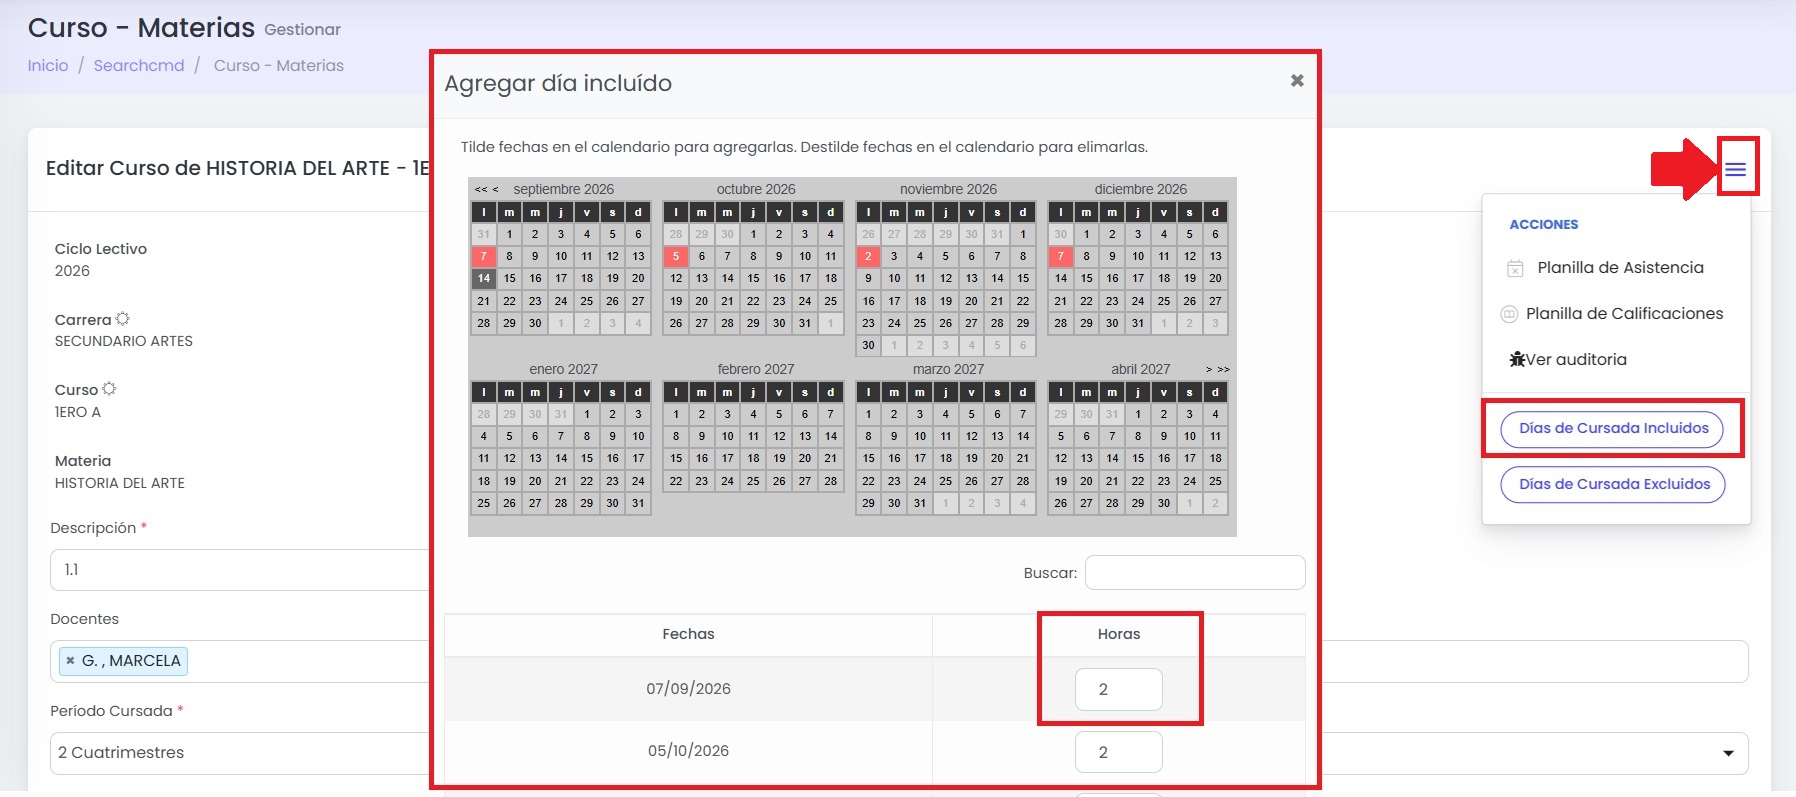Untick highlighted 2 in noviembre 2026
Viewport: 1796px width, 797px height.
(868, 256)
